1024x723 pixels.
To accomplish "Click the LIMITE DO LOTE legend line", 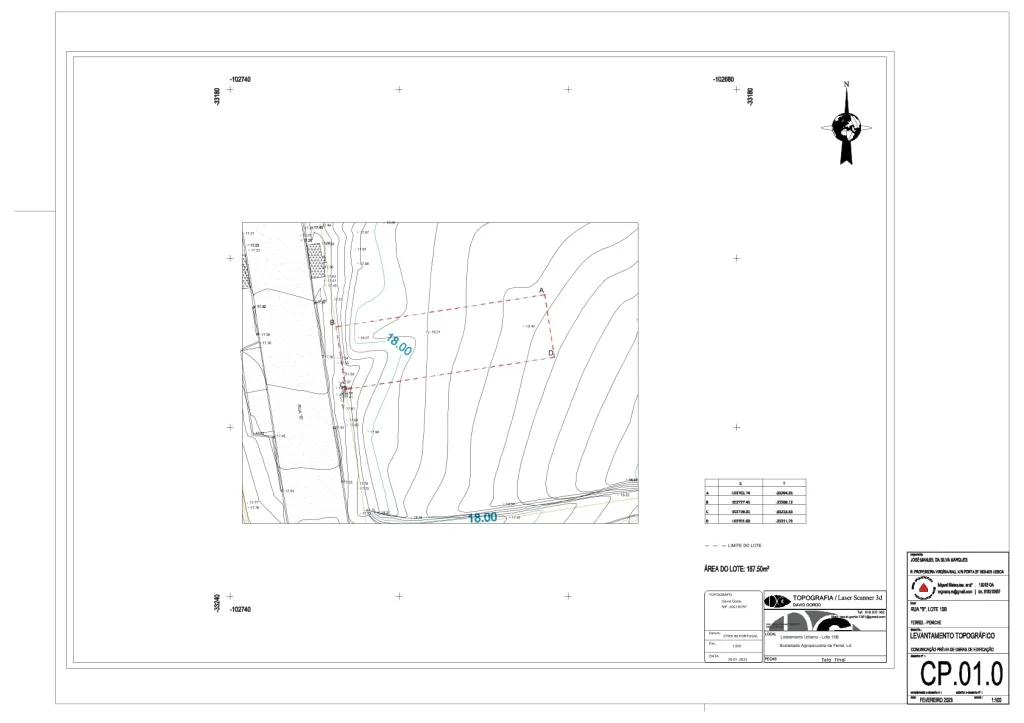I will pos(733,545).
